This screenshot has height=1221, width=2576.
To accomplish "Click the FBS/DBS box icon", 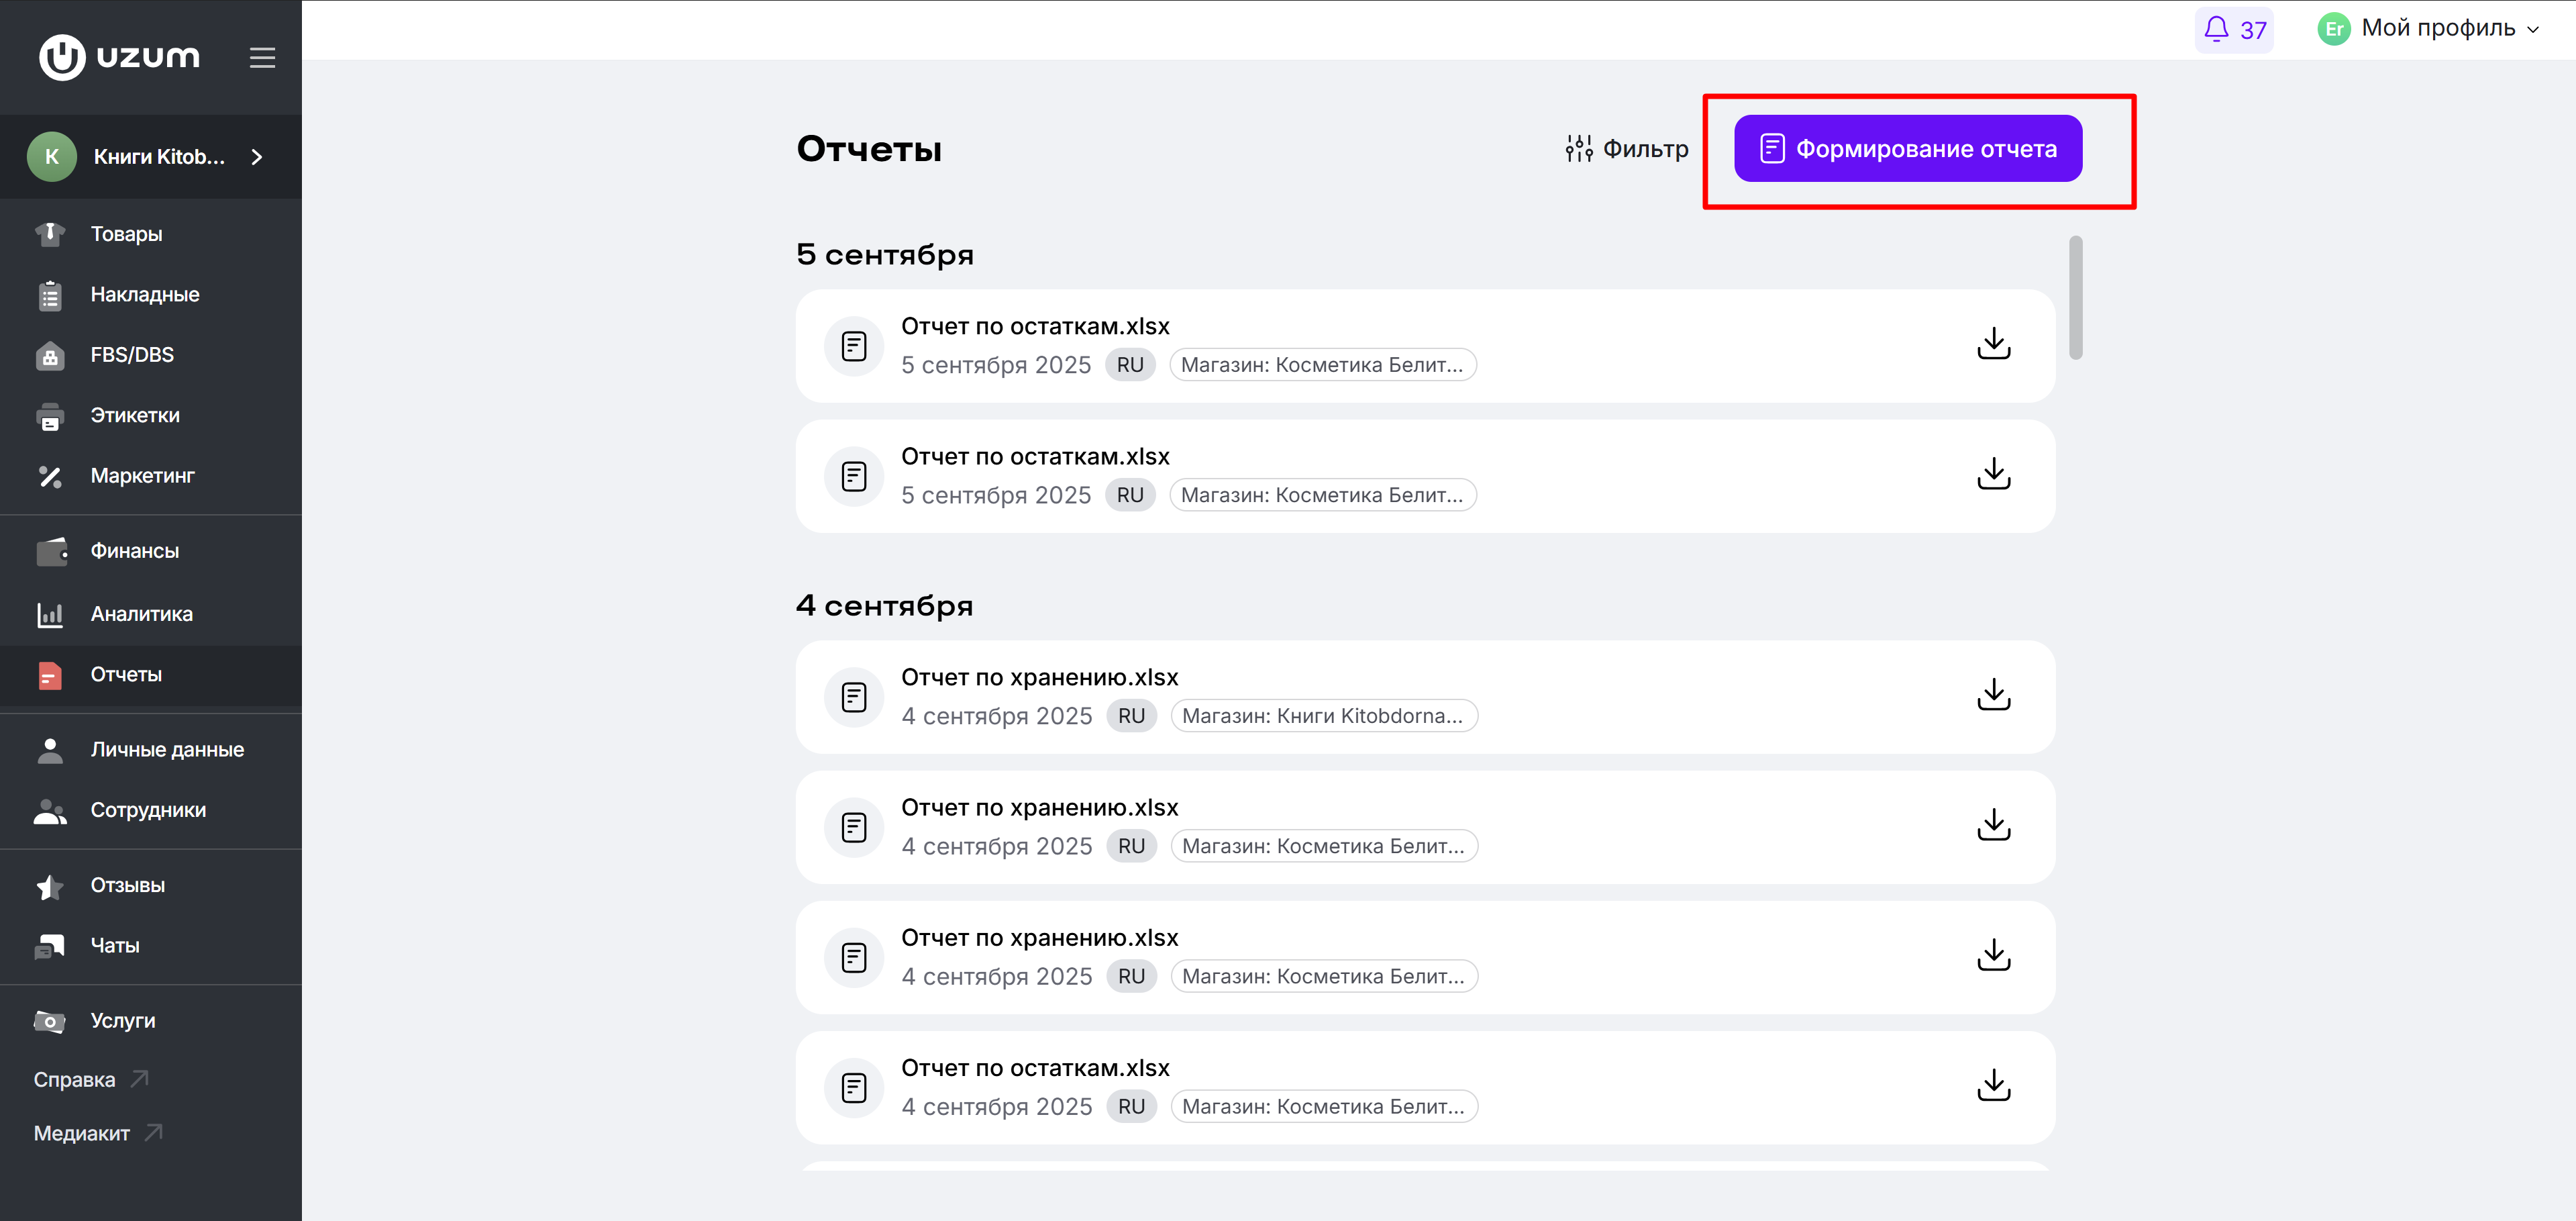I will click(x=50, y=355).
